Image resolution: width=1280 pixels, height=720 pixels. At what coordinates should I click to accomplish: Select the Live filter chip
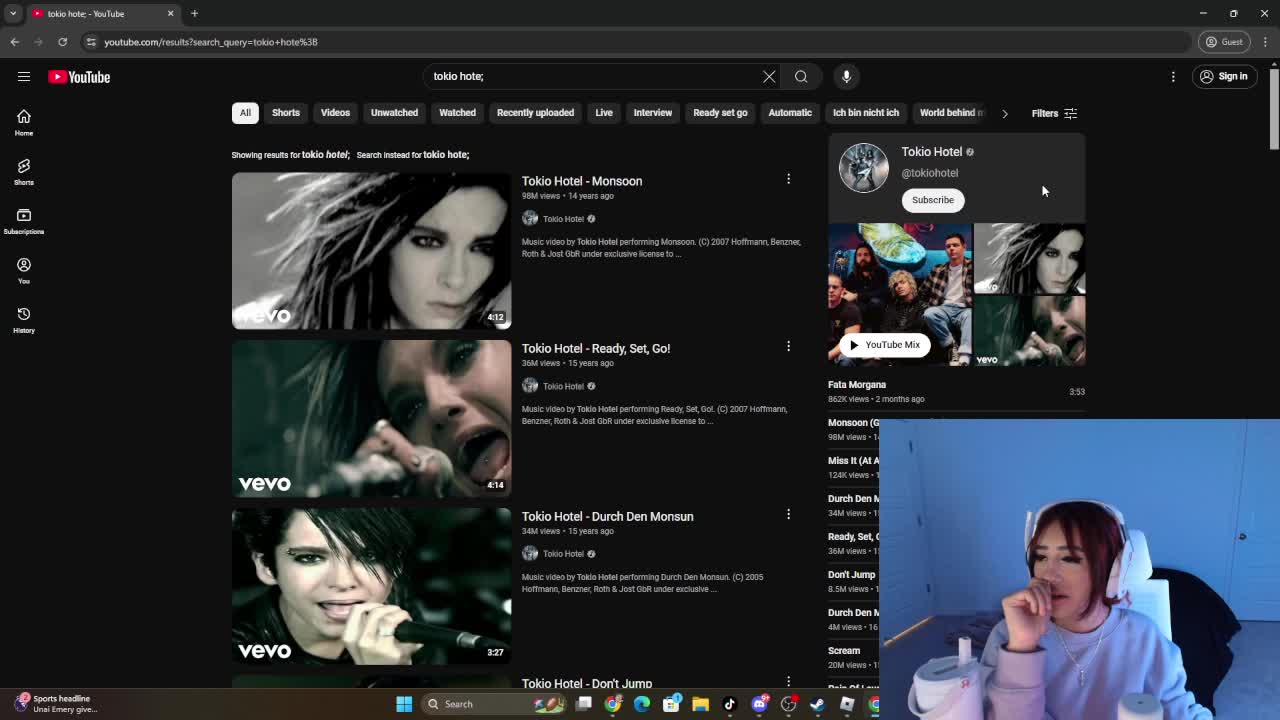tap(604, 113)
